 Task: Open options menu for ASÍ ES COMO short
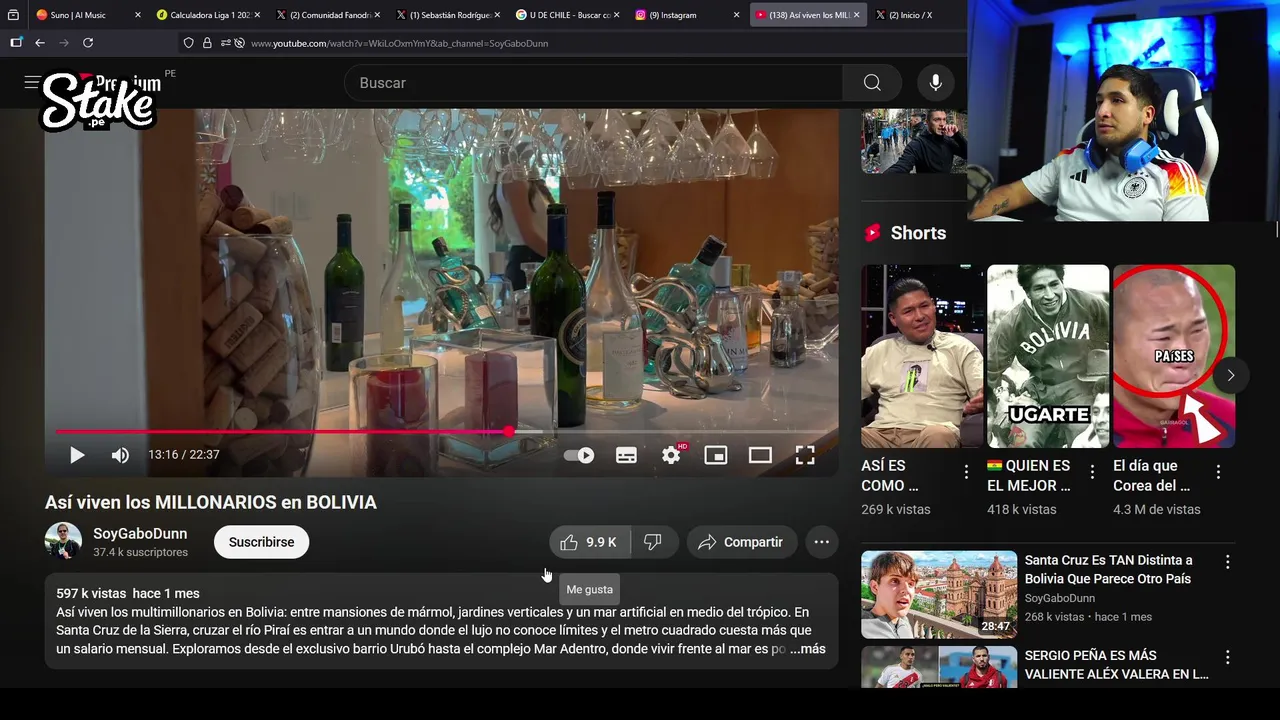pyautogui.click(x=966, y=472)
